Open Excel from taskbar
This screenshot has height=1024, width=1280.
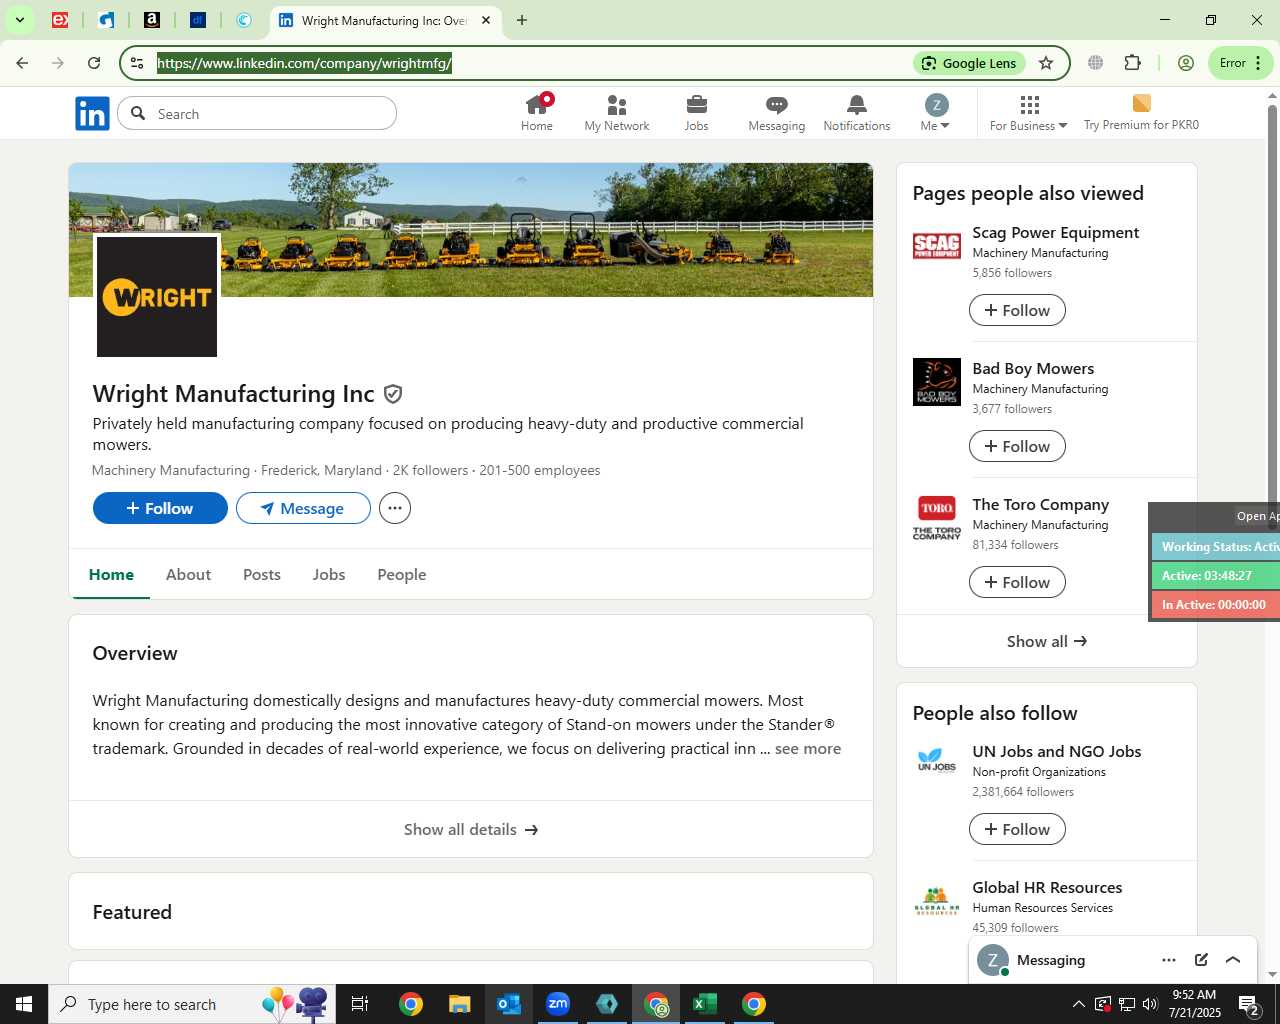pos(705,1004)
